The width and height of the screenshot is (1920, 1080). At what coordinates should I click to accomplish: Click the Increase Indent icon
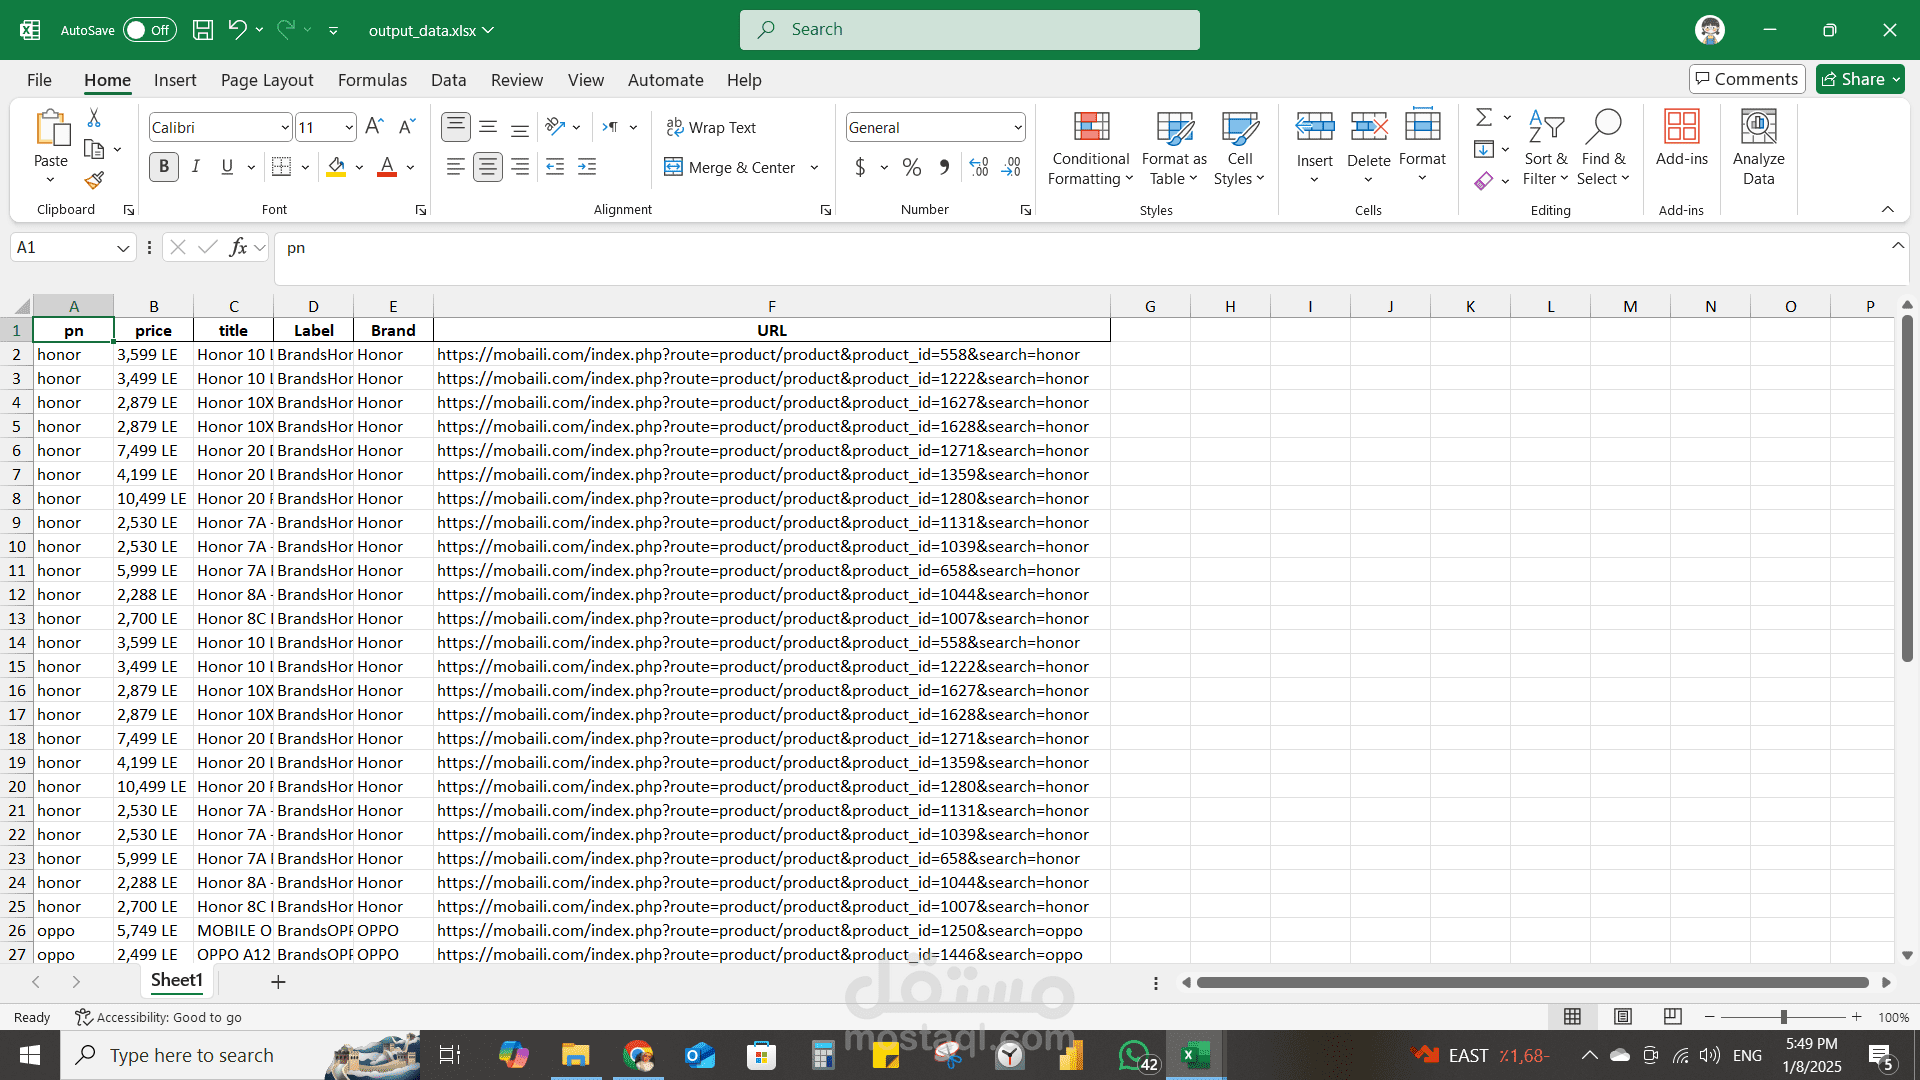(587, 167)
